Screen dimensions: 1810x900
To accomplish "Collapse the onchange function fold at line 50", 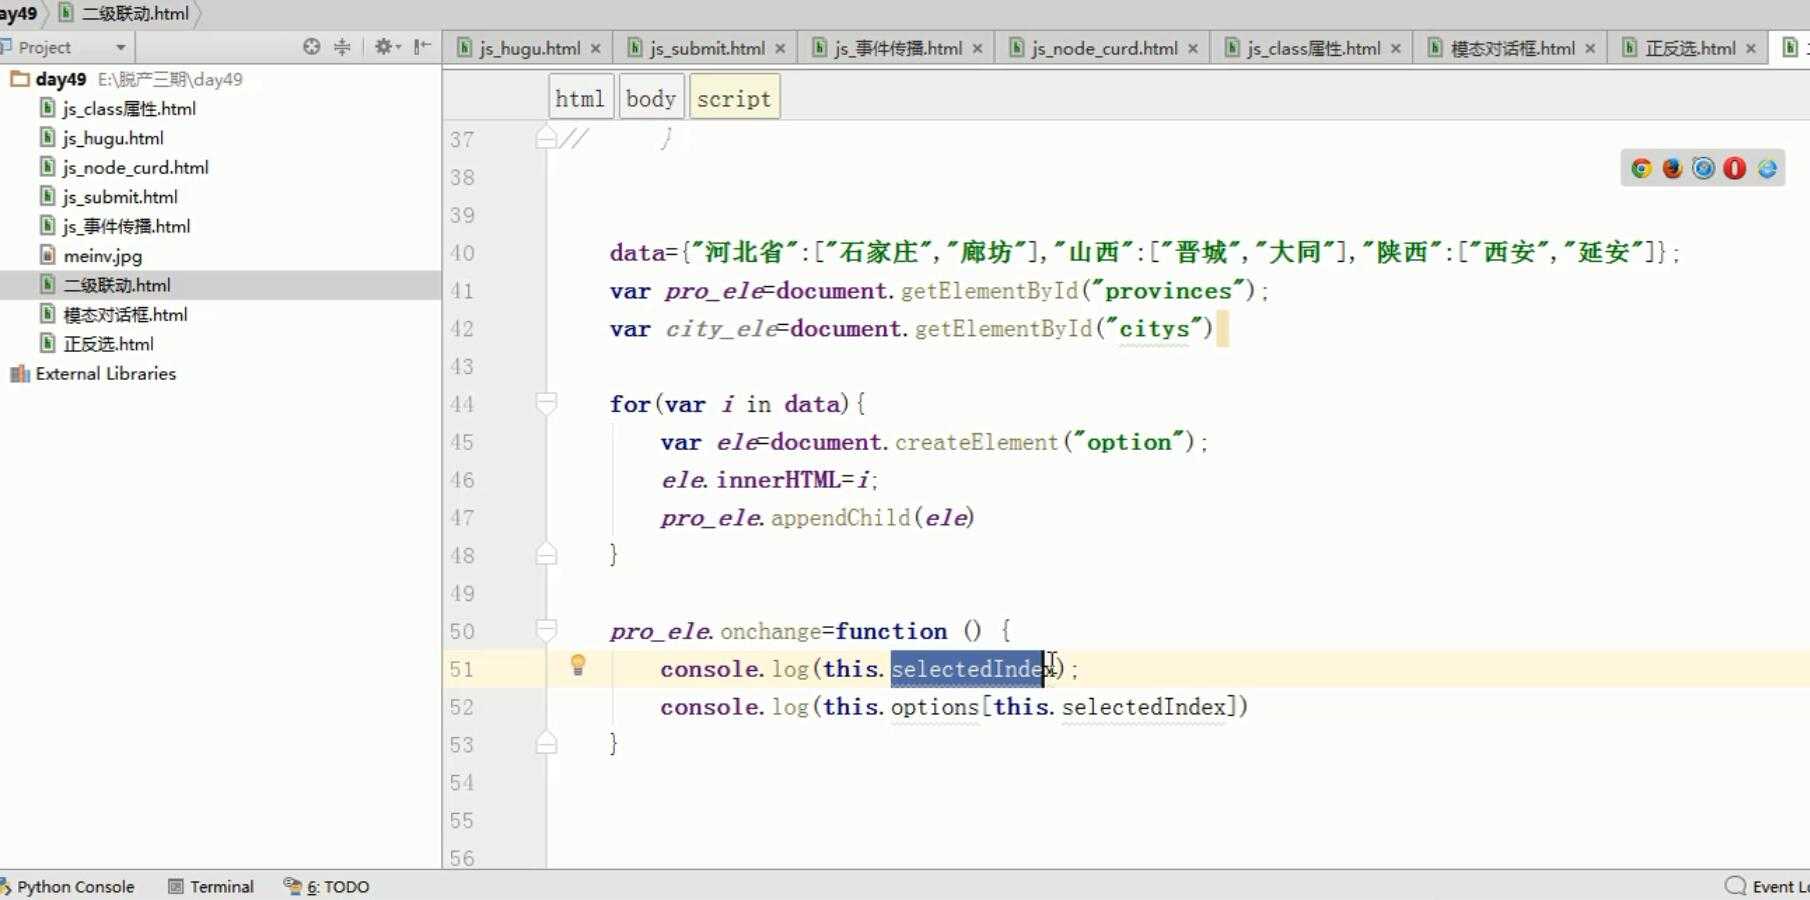I will [546, 631].
